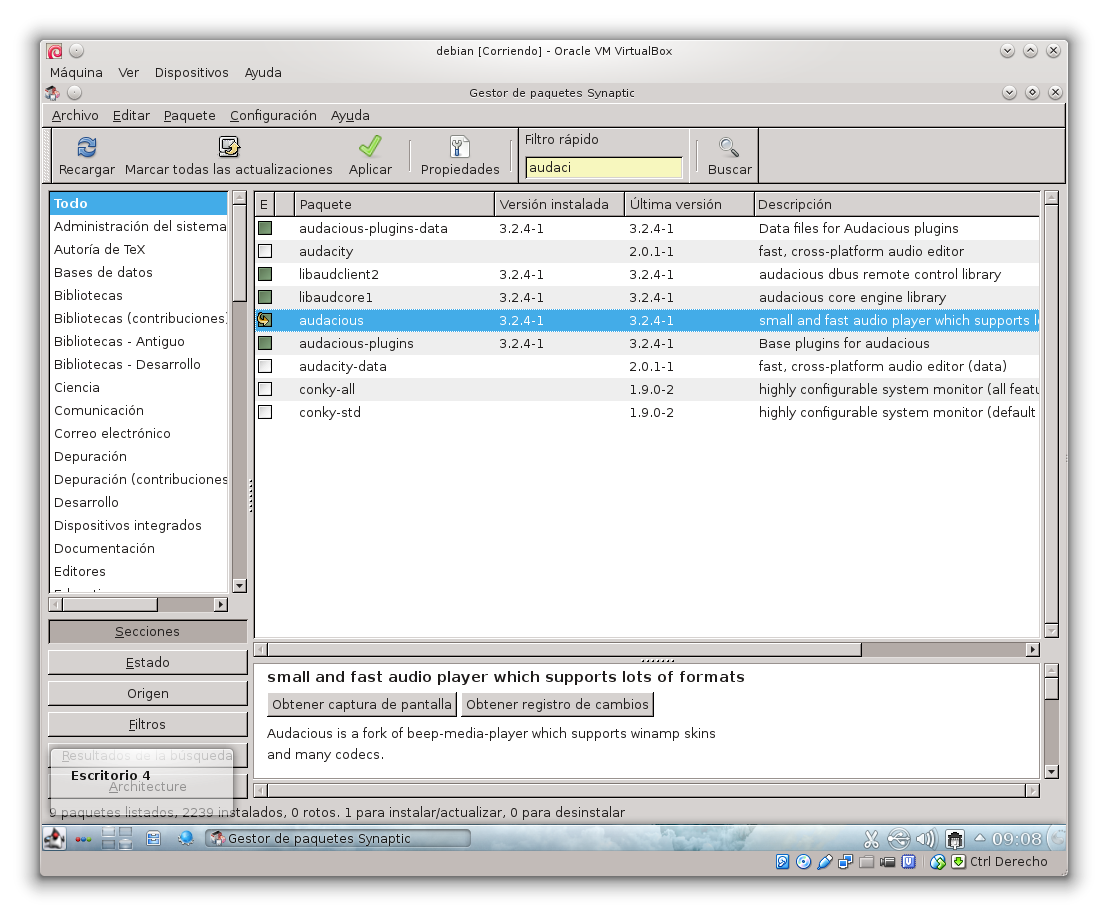The image size is (1108, 916).
Task: Click category list scroll up arrow
Action: (240, 197)
